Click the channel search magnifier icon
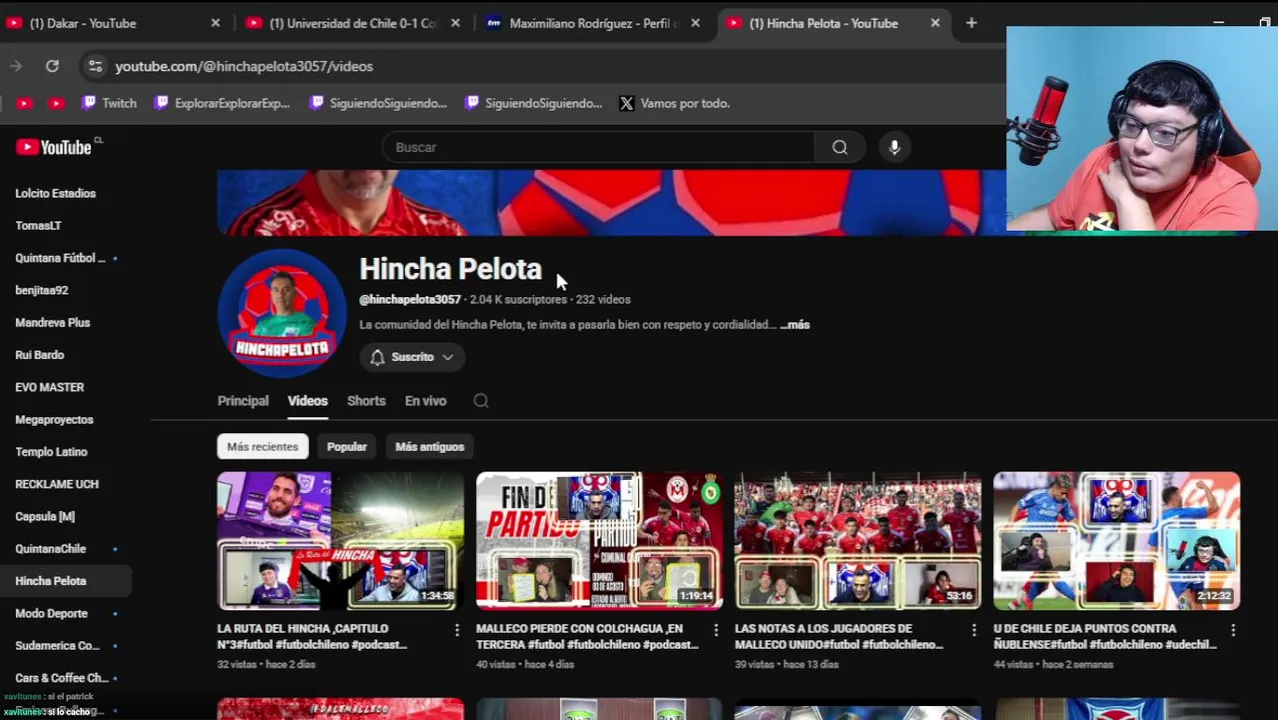The image size is (1278, 720). 481,401
